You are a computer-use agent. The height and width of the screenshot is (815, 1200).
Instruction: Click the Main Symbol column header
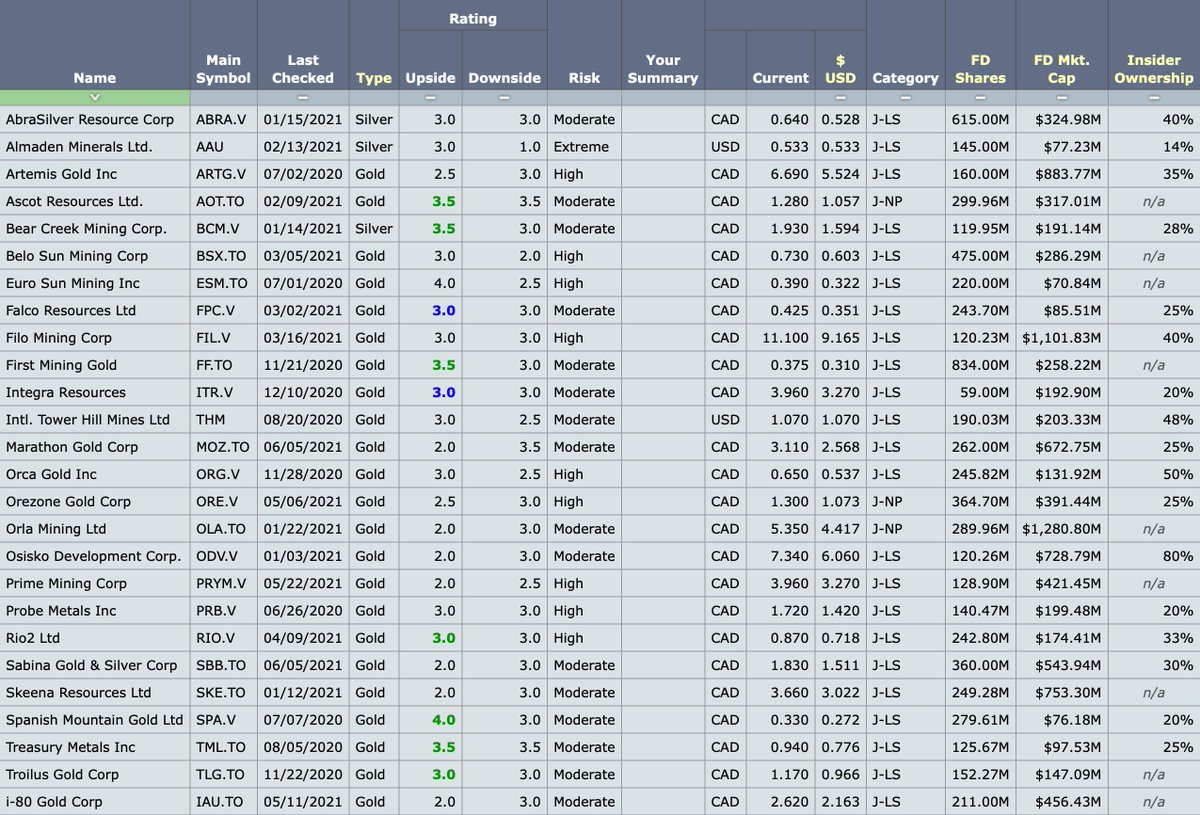[x=223, y=69]
